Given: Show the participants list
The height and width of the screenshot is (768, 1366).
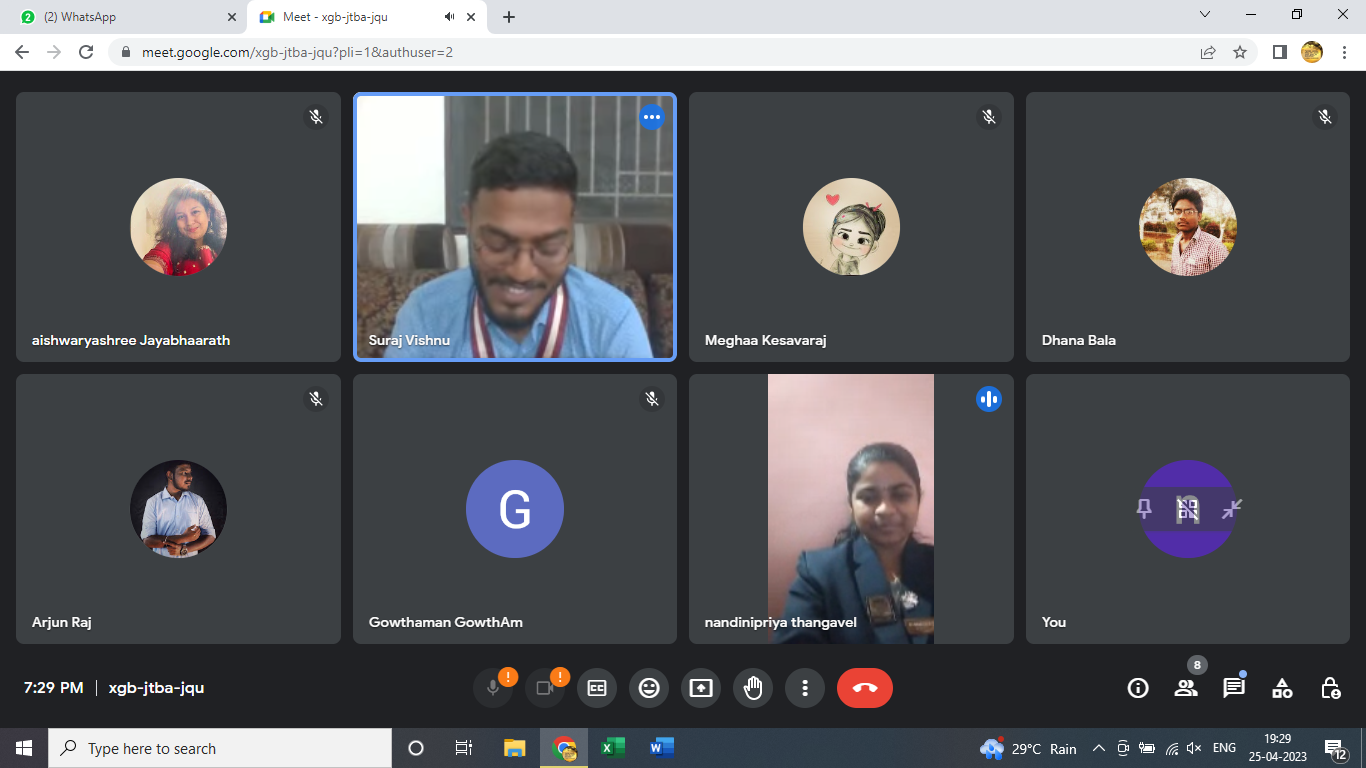Looking at the screenshot, I should [1186, 688].
